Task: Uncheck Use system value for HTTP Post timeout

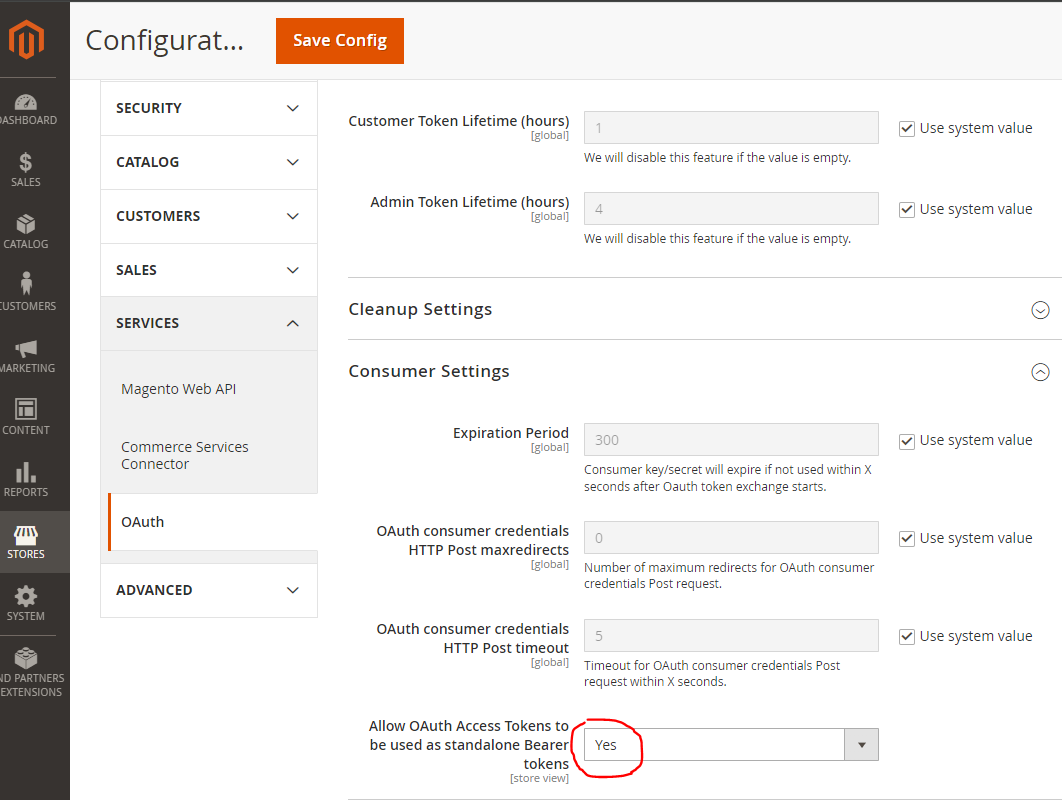Action: coord(907,637)
